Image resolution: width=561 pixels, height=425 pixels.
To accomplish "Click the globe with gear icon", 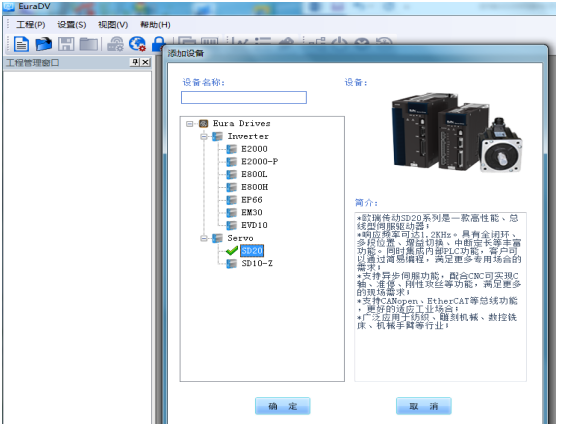I will (x=137, y=44).
